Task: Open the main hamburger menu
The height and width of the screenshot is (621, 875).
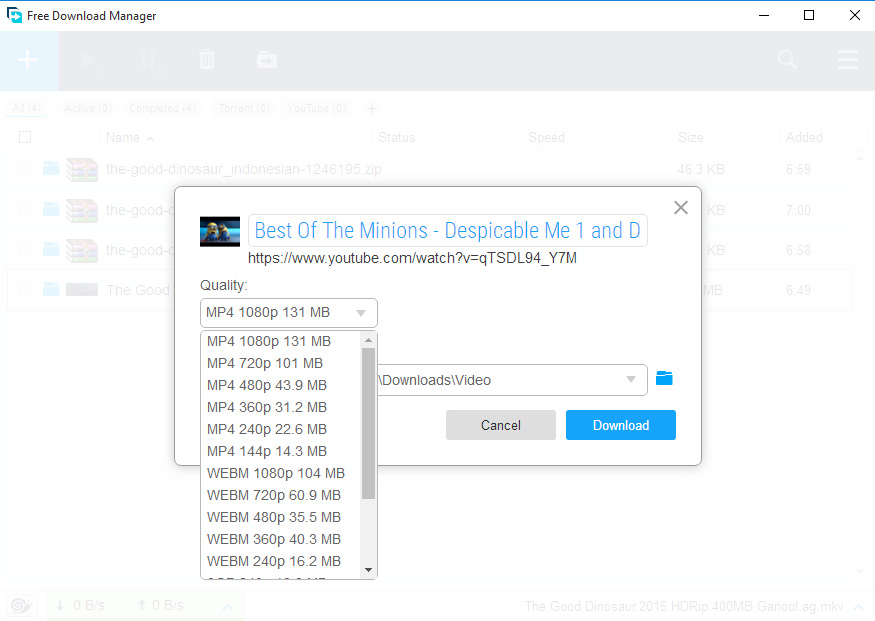Action: 848,60
